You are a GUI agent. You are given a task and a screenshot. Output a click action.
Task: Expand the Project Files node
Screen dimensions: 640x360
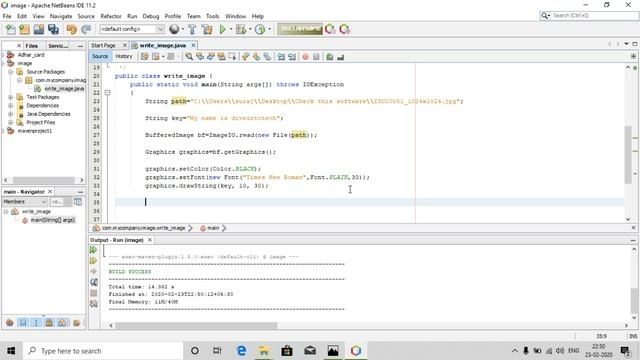click(x=11, y=122)
